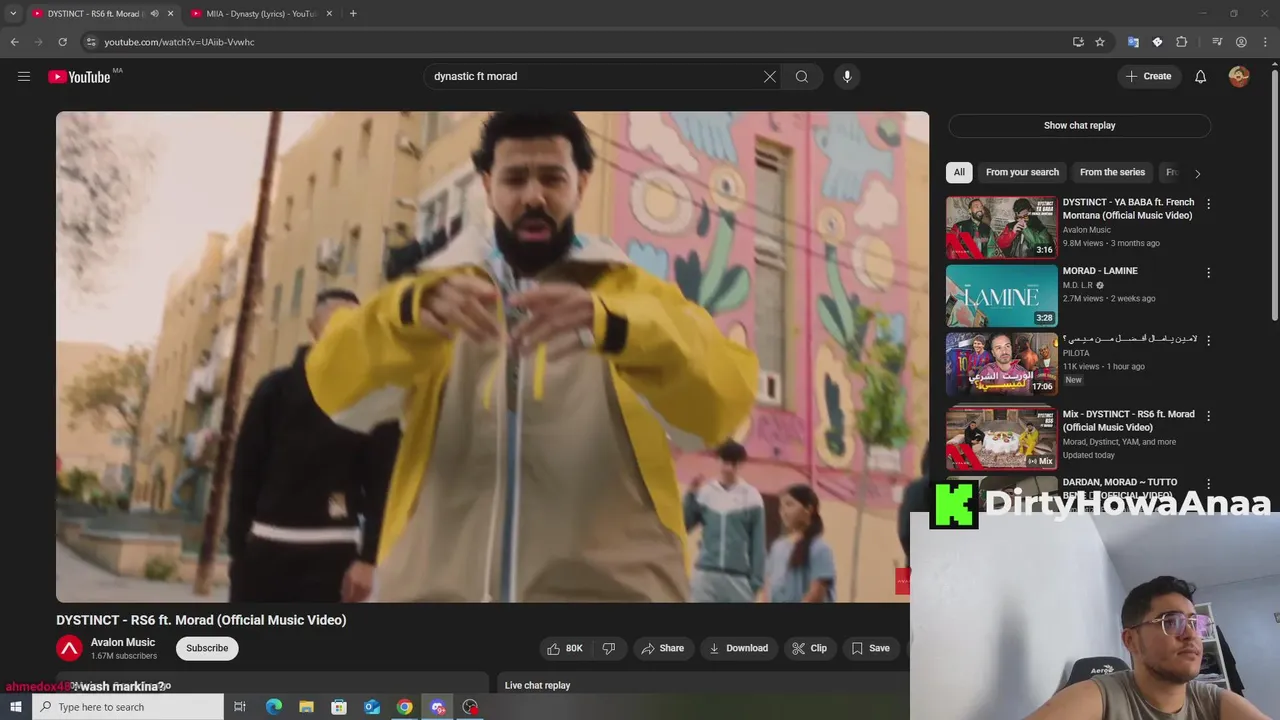Viewport: 1280px width, 720px height.
Task: Open Outlook from the taskbar
Action: pyautogui.click(x=372, y=707)
